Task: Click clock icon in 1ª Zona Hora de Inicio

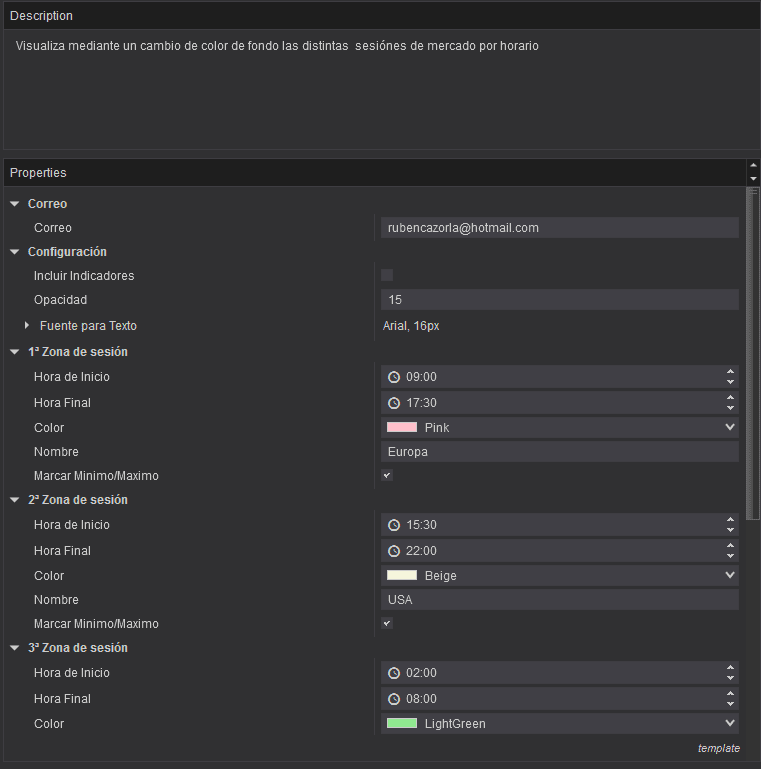Action: (394, 377)
